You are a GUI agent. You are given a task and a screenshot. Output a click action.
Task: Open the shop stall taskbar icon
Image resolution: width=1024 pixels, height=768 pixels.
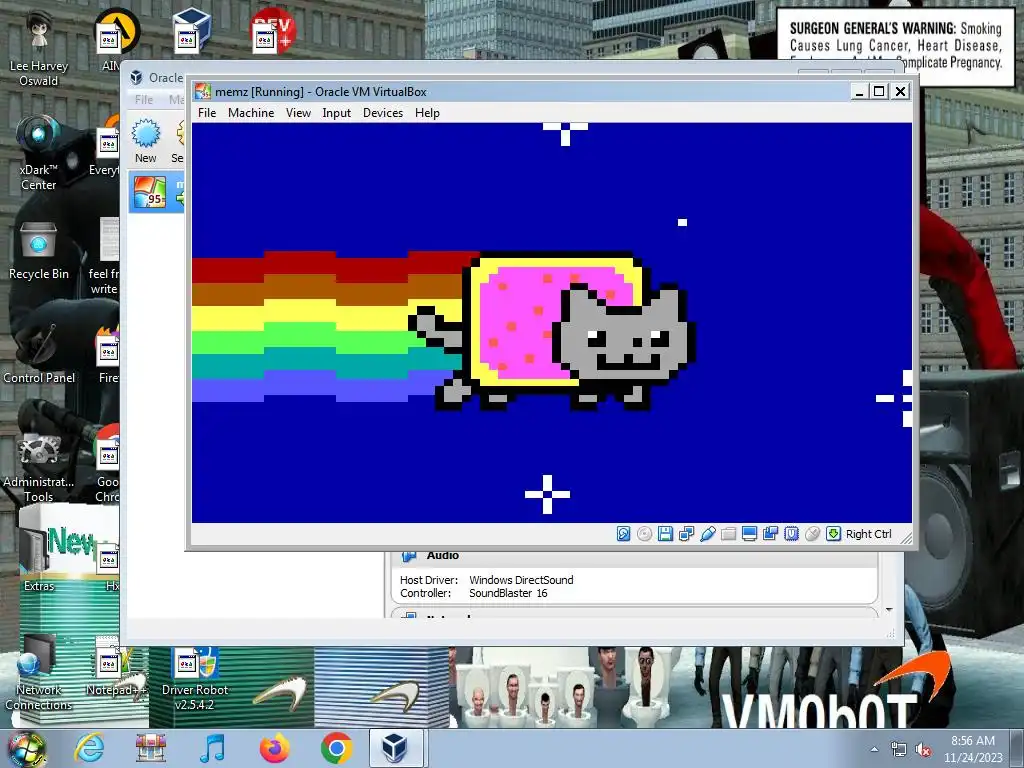(151, 748)
